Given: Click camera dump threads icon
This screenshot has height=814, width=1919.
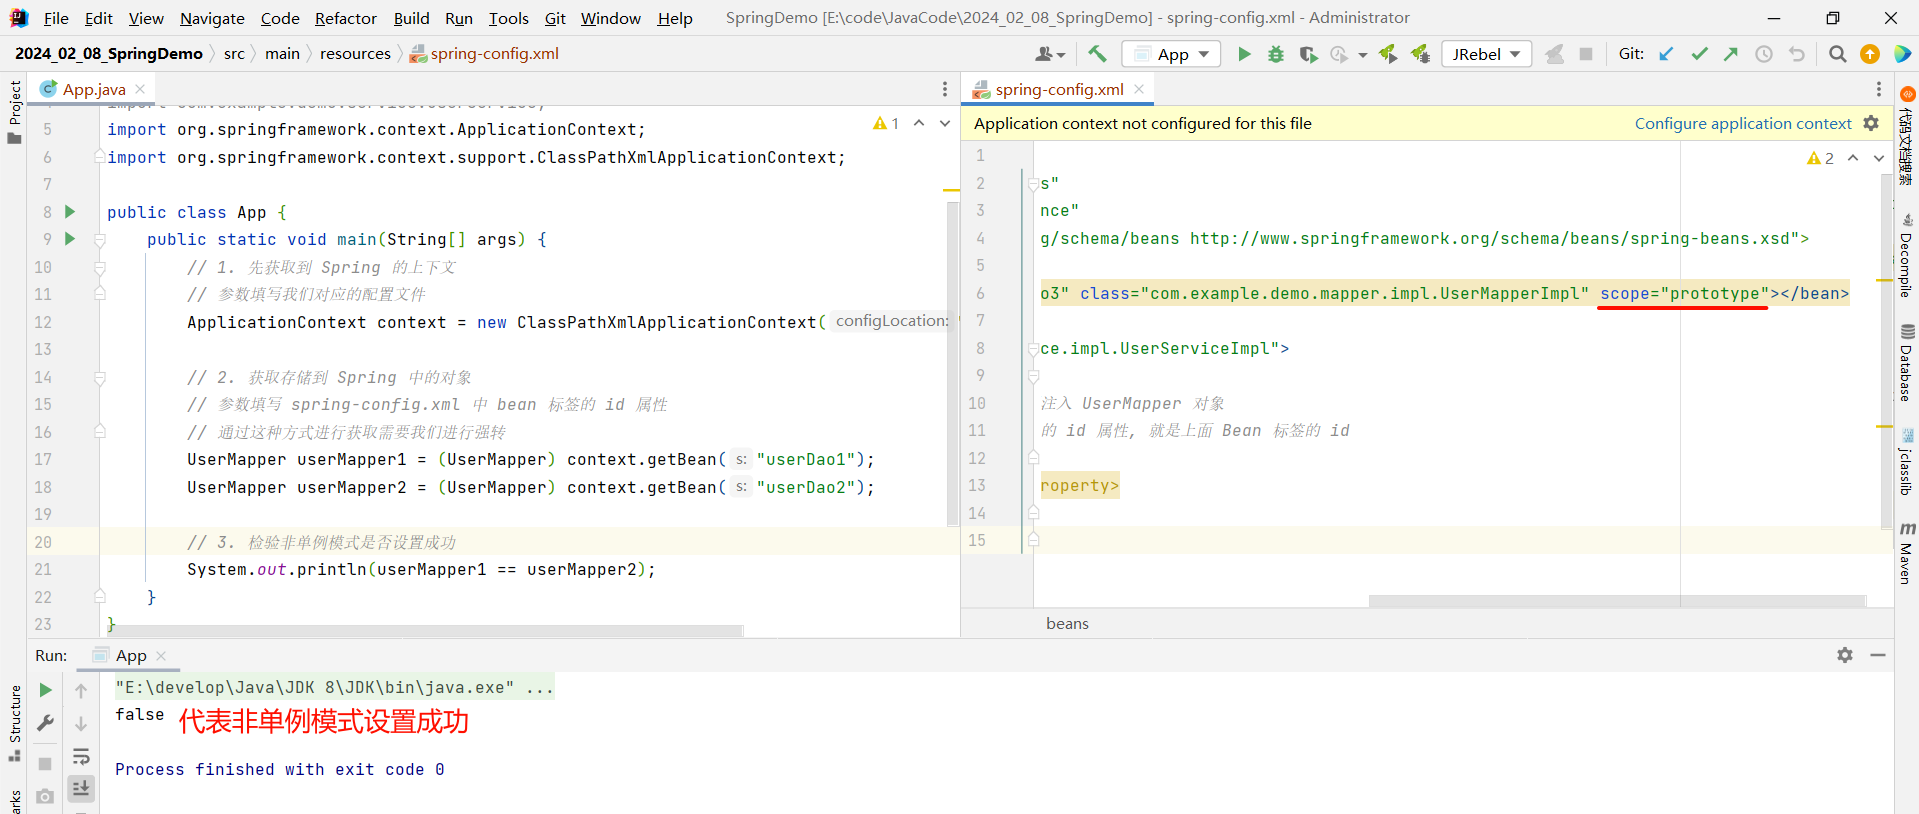Looking at the screenshot, I should click(45, 796).
